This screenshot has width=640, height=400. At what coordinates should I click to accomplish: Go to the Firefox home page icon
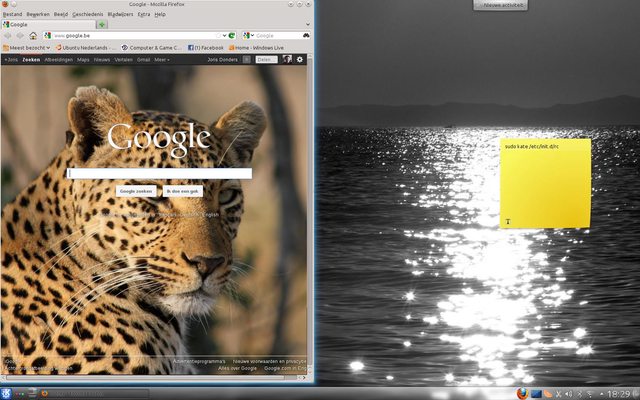[x=33, y=36]
